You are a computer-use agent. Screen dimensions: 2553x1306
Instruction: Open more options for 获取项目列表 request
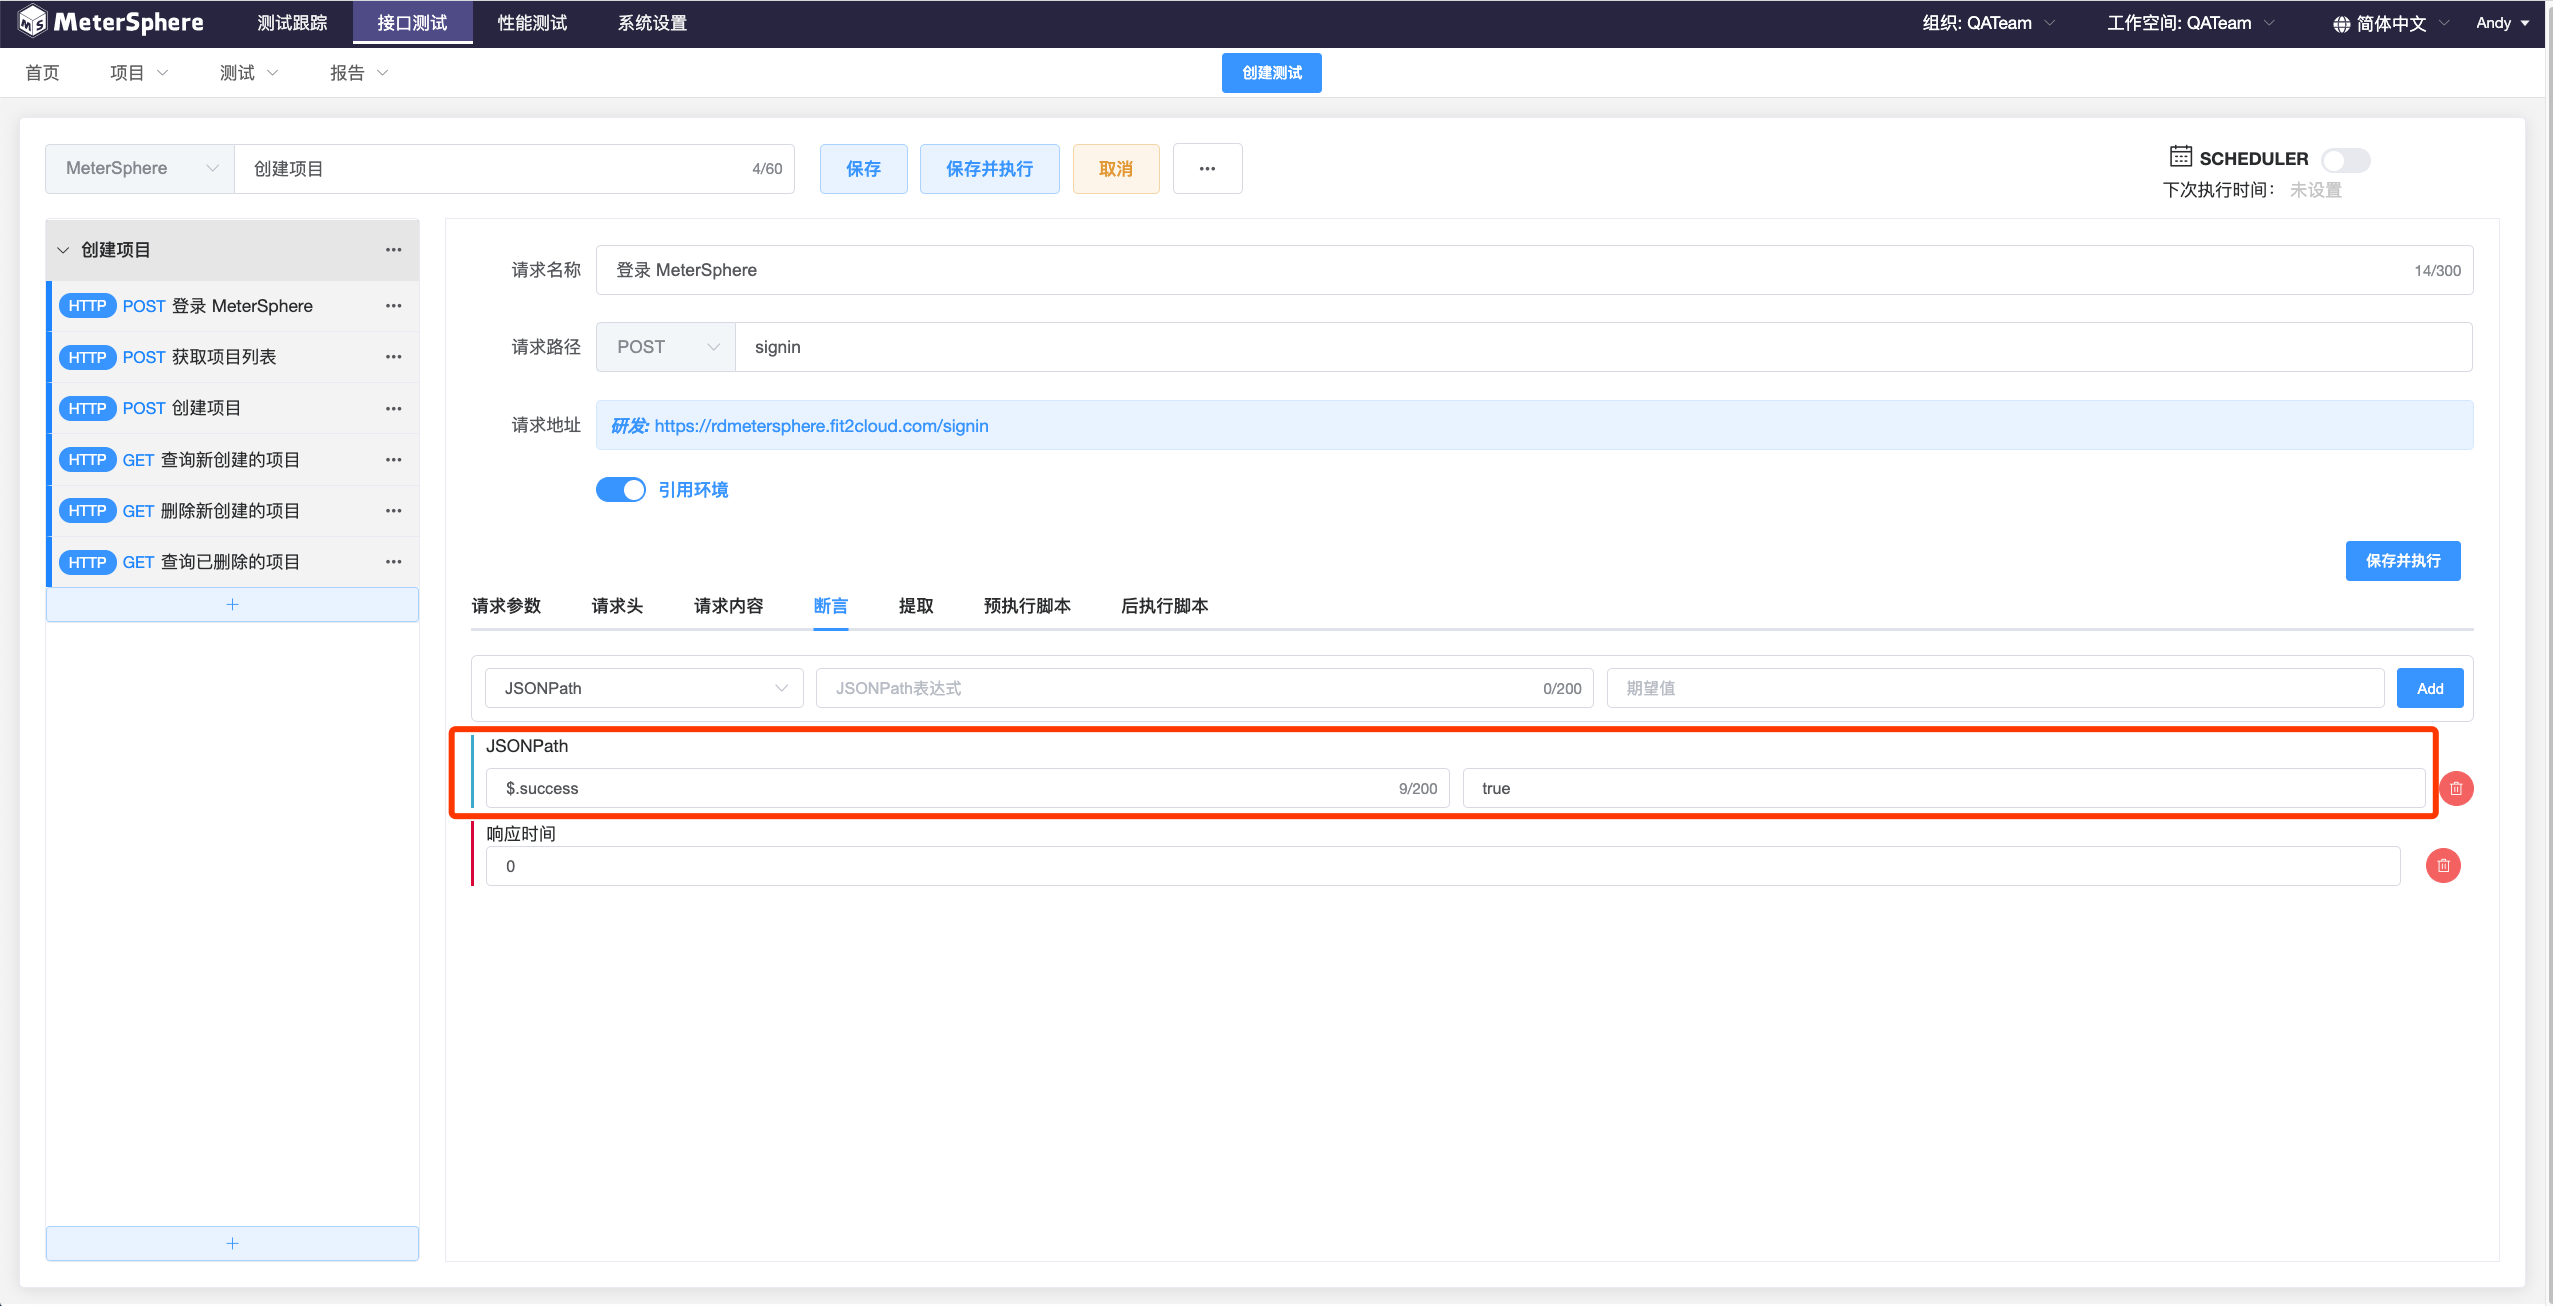[x=394, y=357]
